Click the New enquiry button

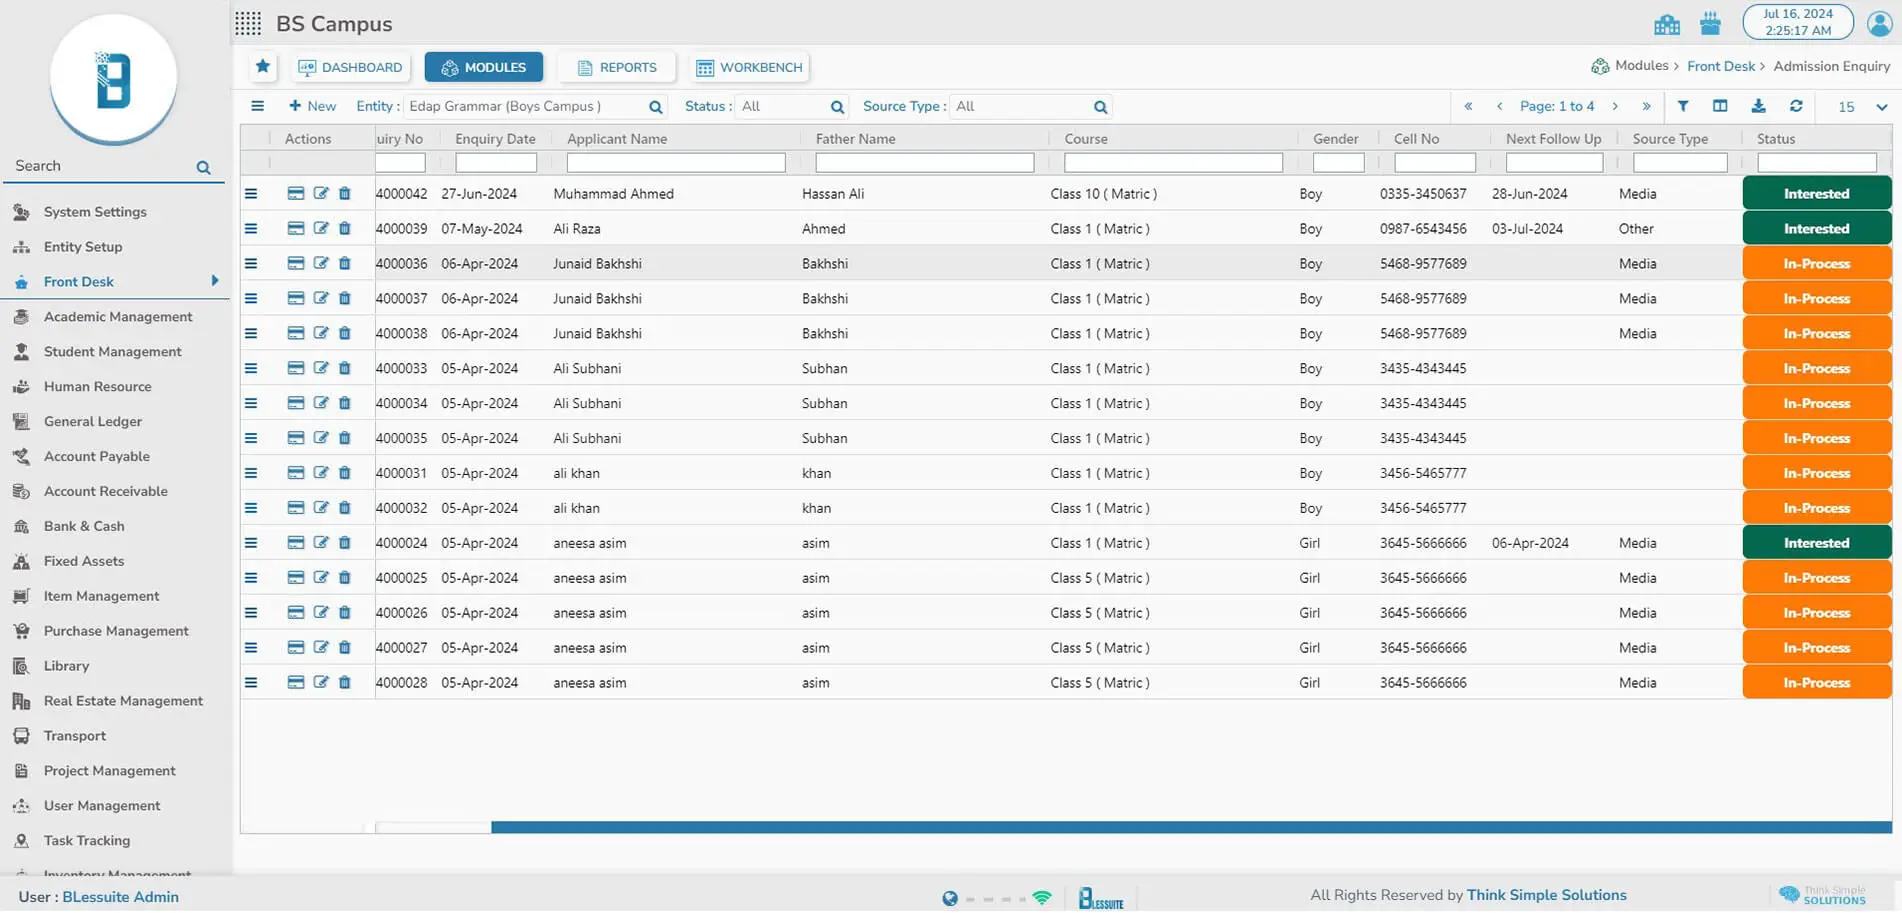[x=313, y=106]
